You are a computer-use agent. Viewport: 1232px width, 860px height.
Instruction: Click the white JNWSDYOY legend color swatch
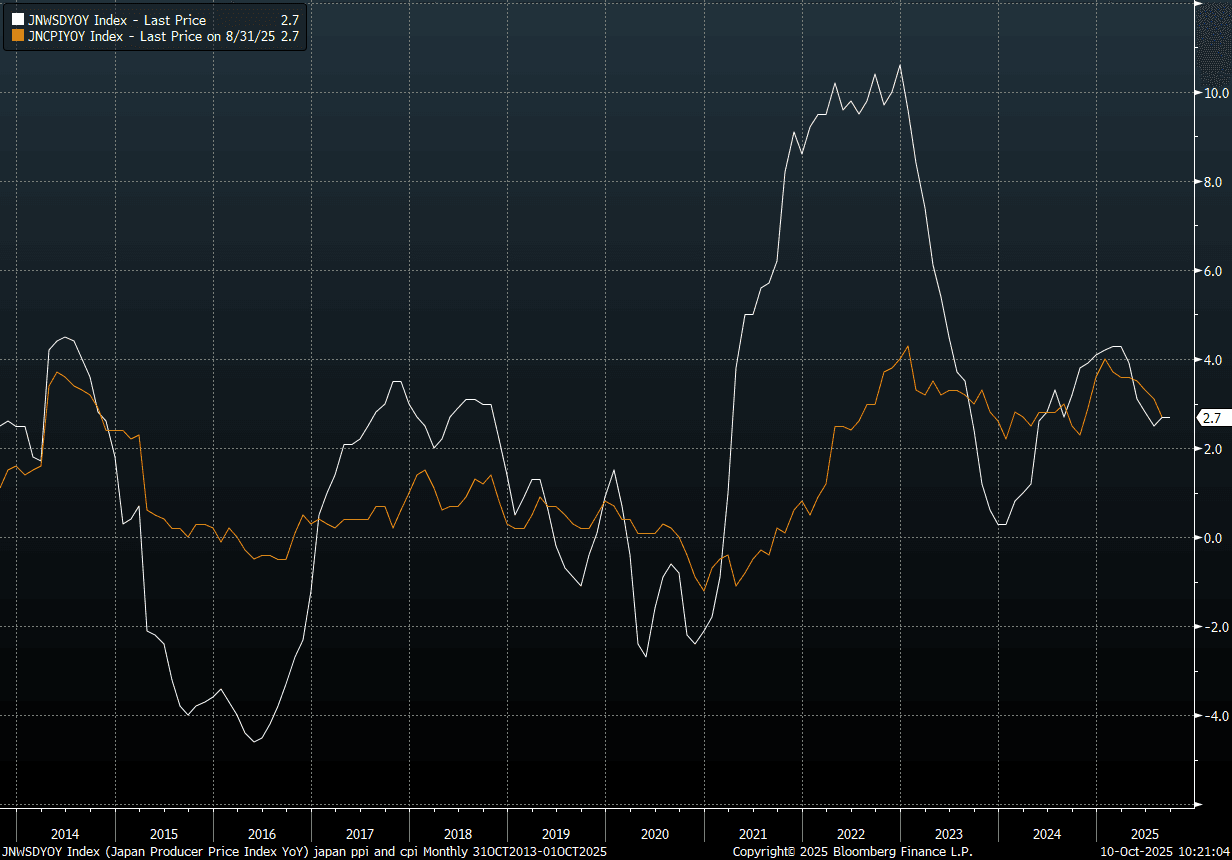coord(17,20)
